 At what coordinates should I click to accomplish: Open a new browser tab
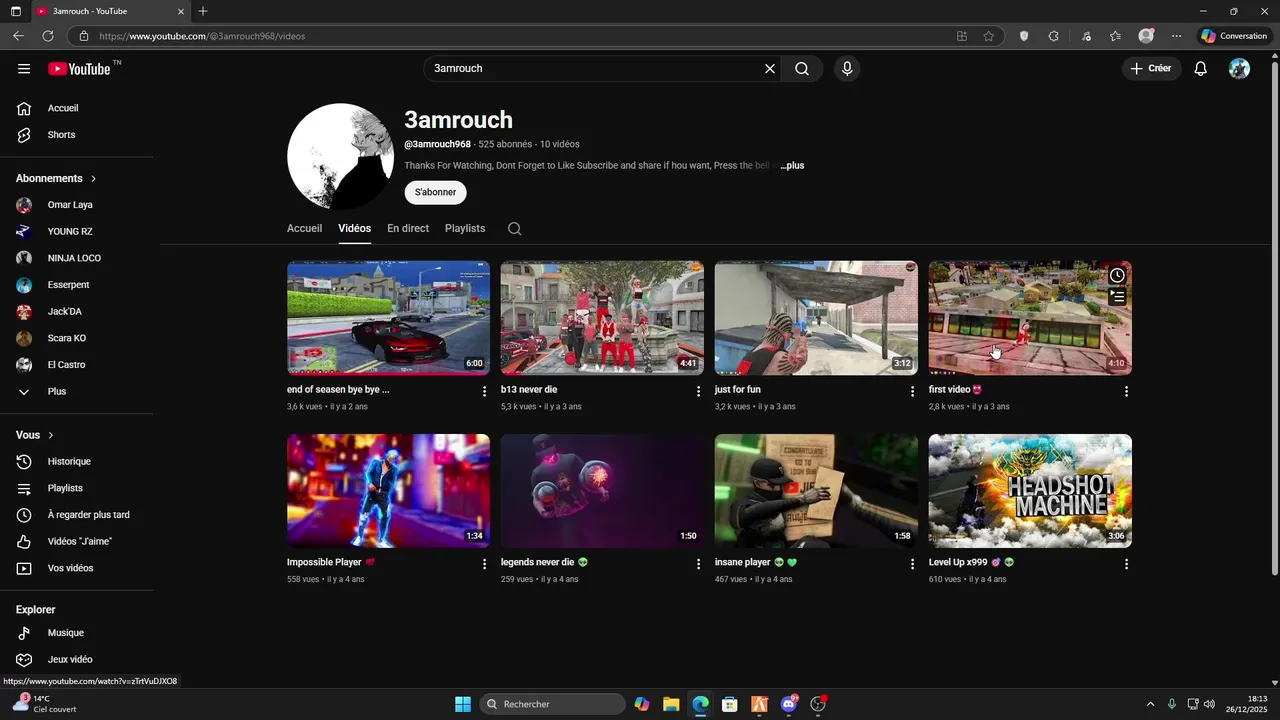203,11
